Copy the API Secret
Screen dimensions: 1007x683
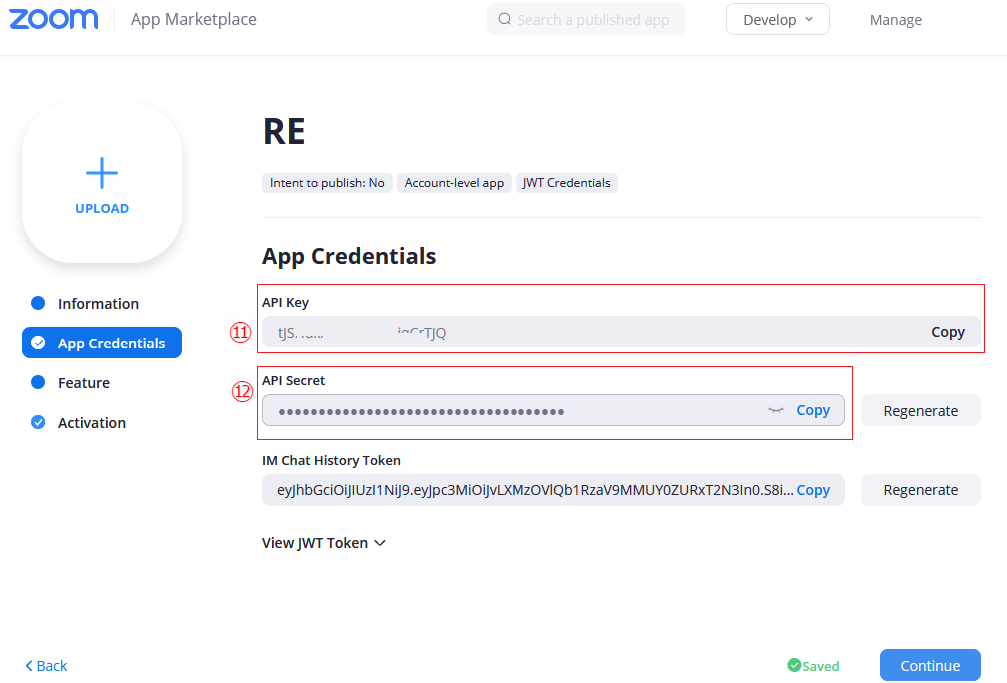[x=812, y=410]
